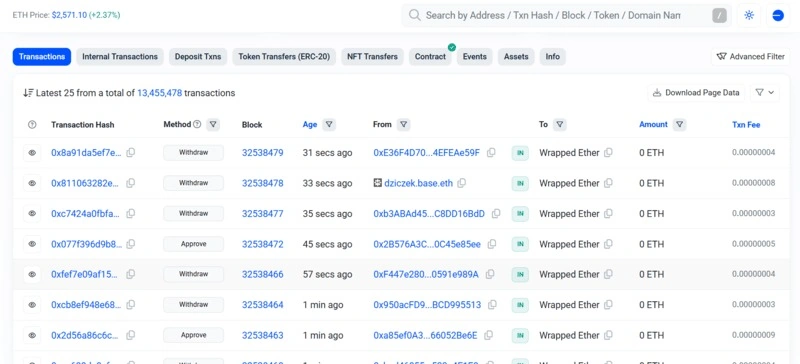Copy the address 0x950acFD9...BCD995513
The image size is (800, 364).
[x=492, y=305]
